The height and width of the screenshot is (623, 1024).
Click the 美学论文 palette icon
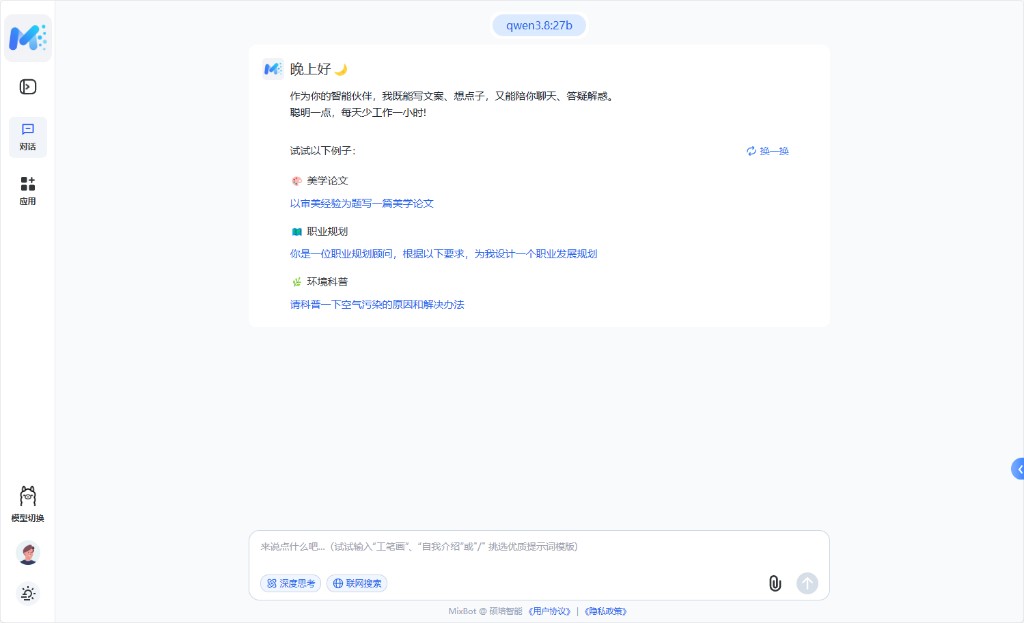(296, 181)
